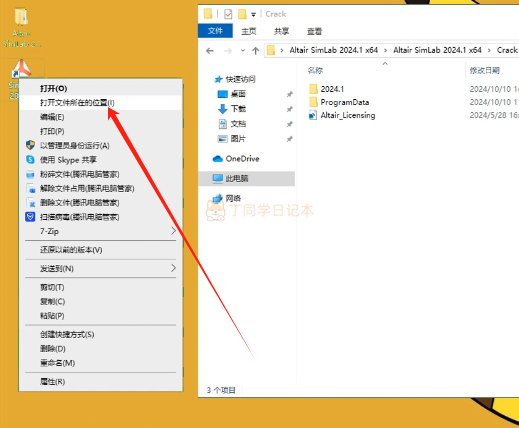Click the Explorer window folder icon in title bar

coord(208,14)
